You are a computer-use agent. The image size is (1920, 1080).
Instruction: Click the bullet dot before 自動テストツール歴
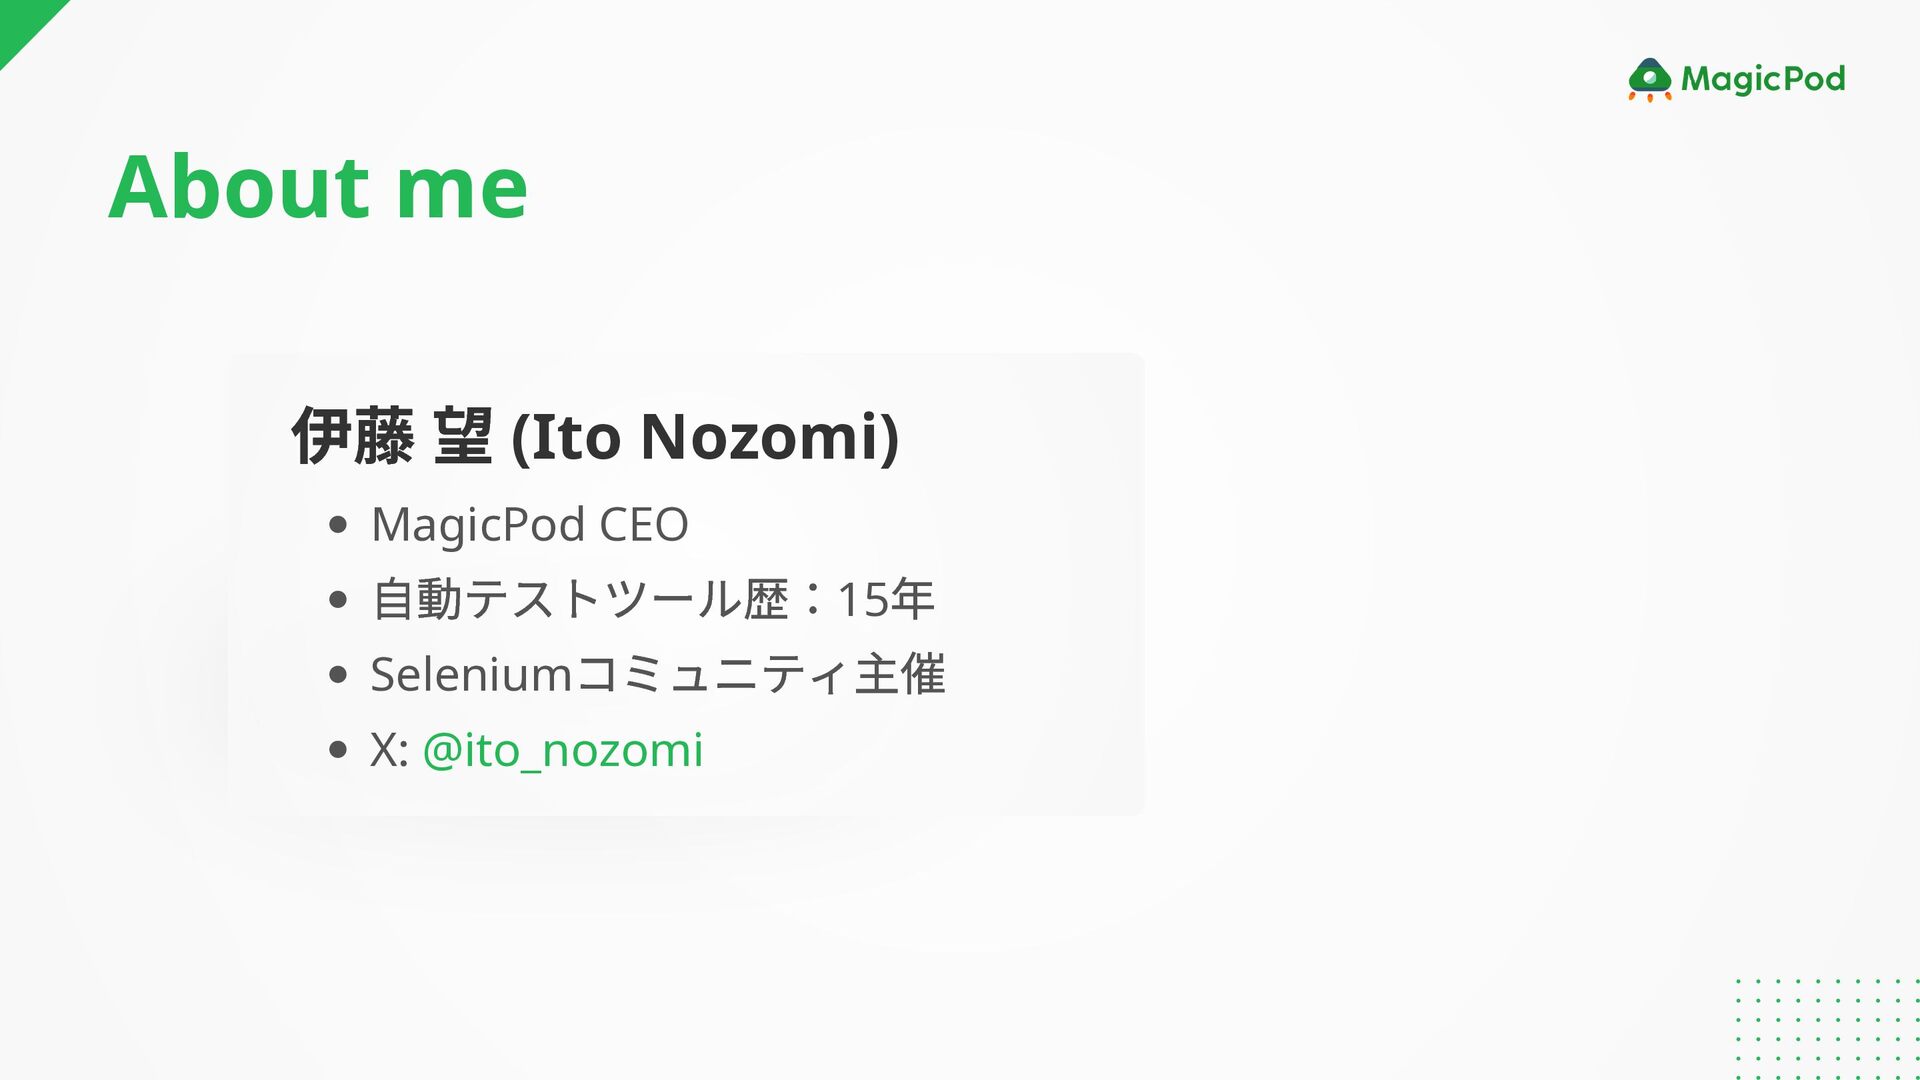pos(337,599)
